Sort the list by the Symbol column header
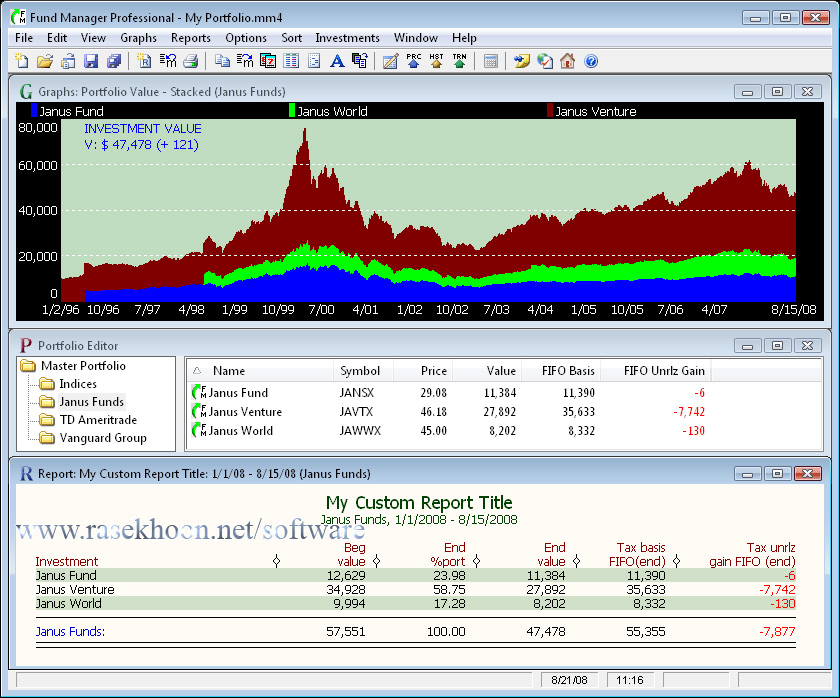Viewport: 840px width, 698px height. click(x=361, y=370)
